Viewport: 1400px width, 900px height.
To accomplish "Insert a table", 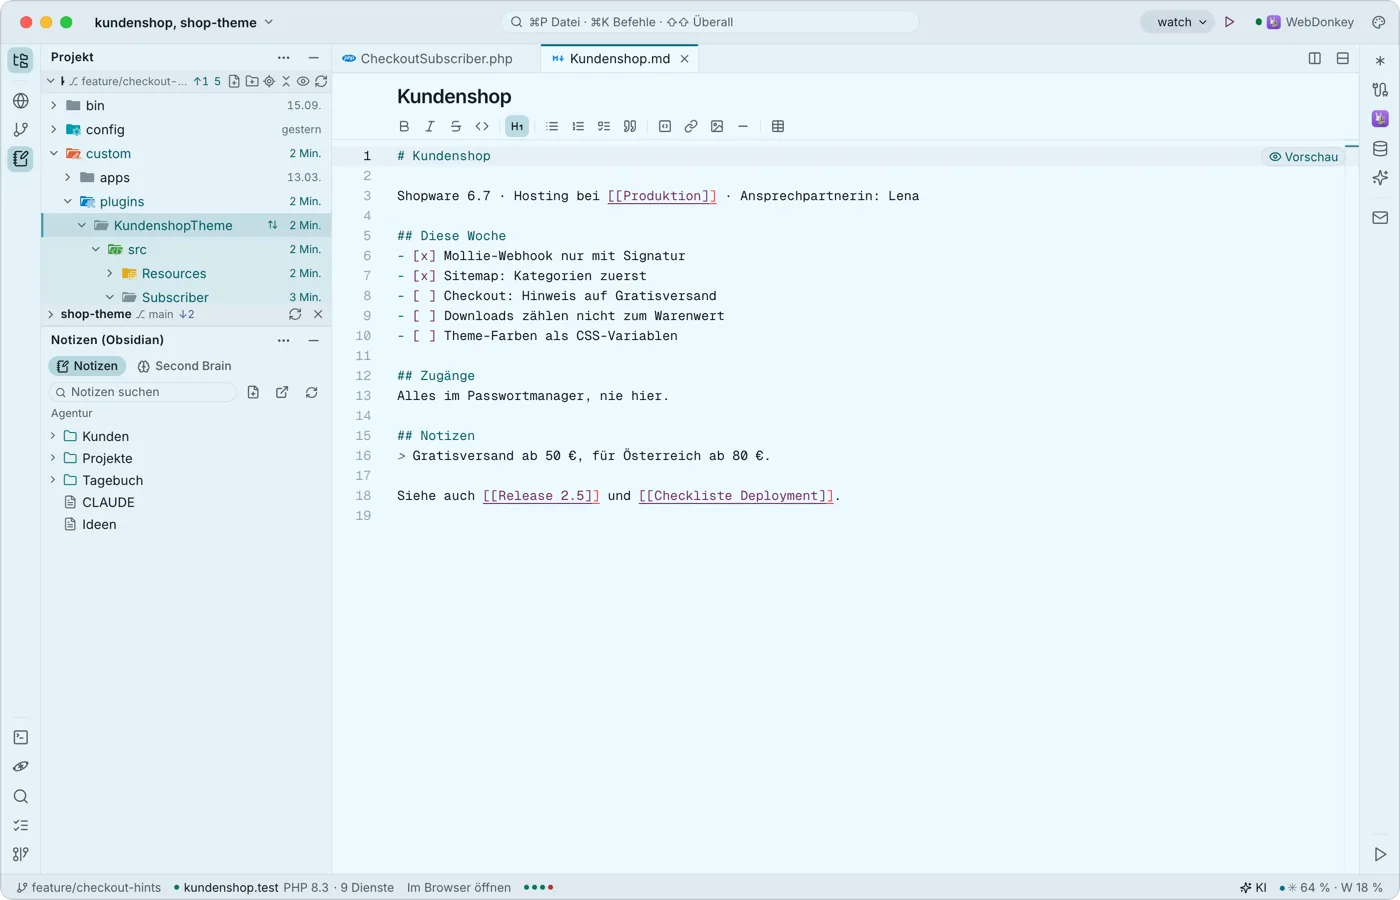I will [x=778, y=126].
